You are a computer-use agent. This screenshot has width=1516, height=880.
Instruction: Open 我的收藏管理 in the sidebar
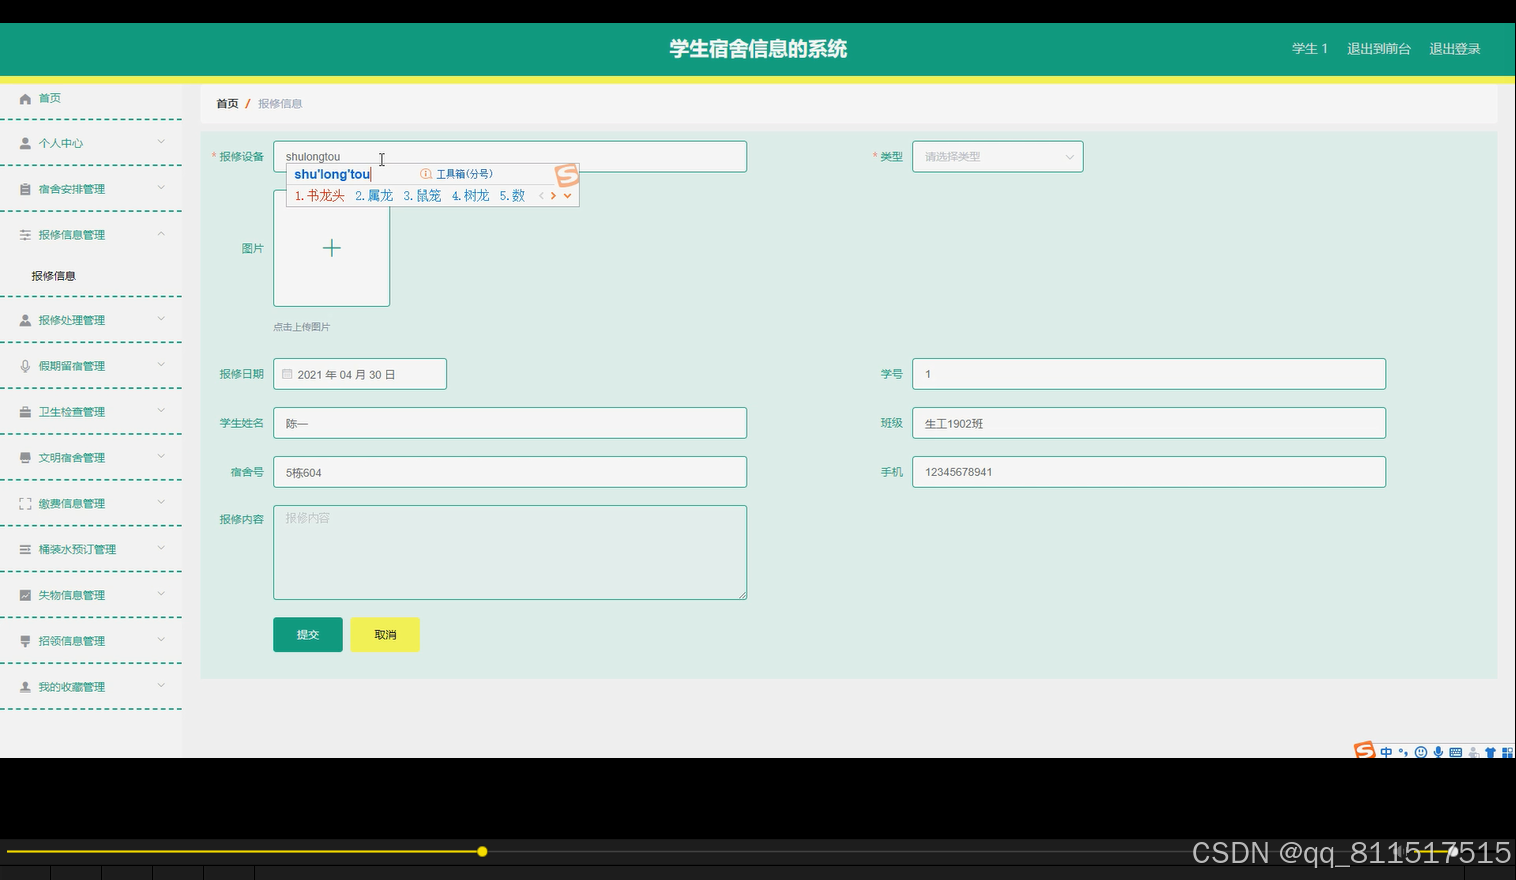91,687
